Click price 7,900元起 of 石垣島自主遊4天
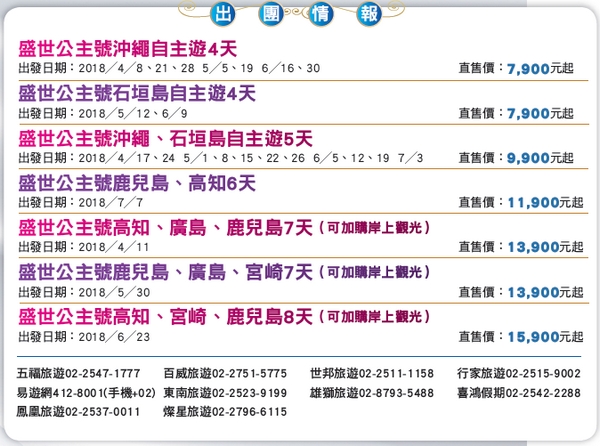The image size is (600, 446). point(540,114)
